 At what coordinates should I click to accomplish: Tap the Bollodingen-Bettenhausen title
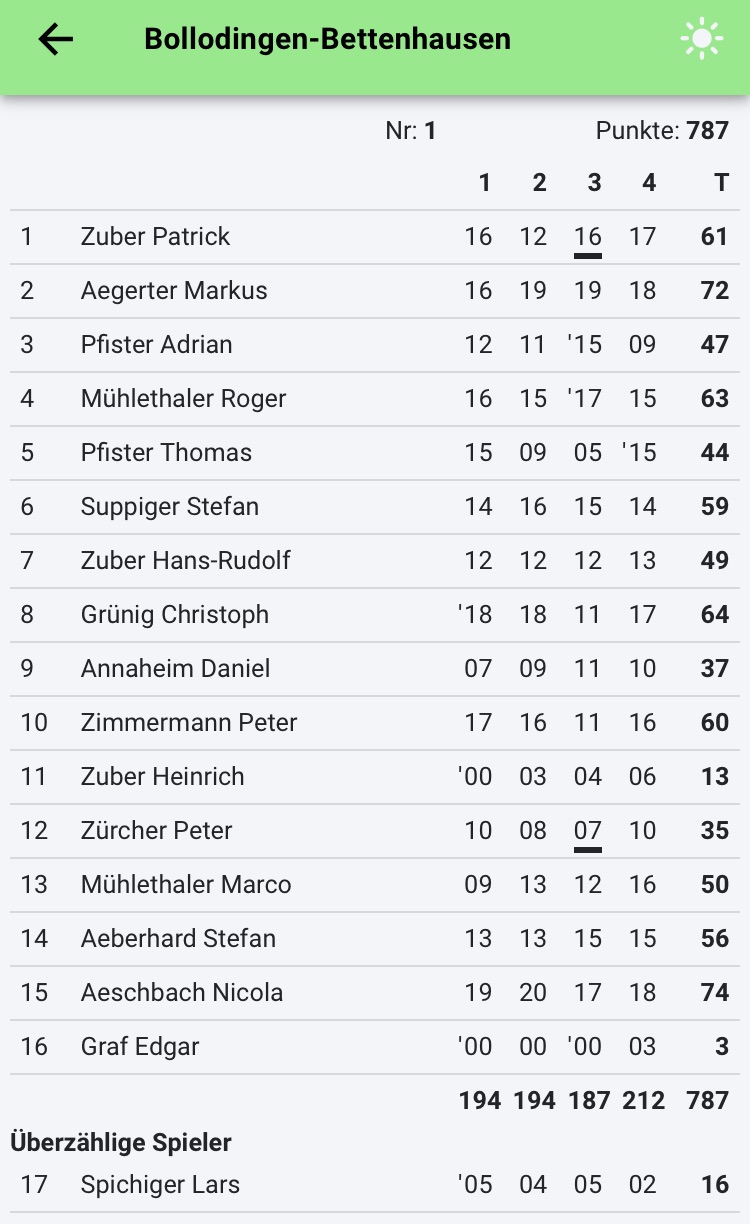pos(327,39)
